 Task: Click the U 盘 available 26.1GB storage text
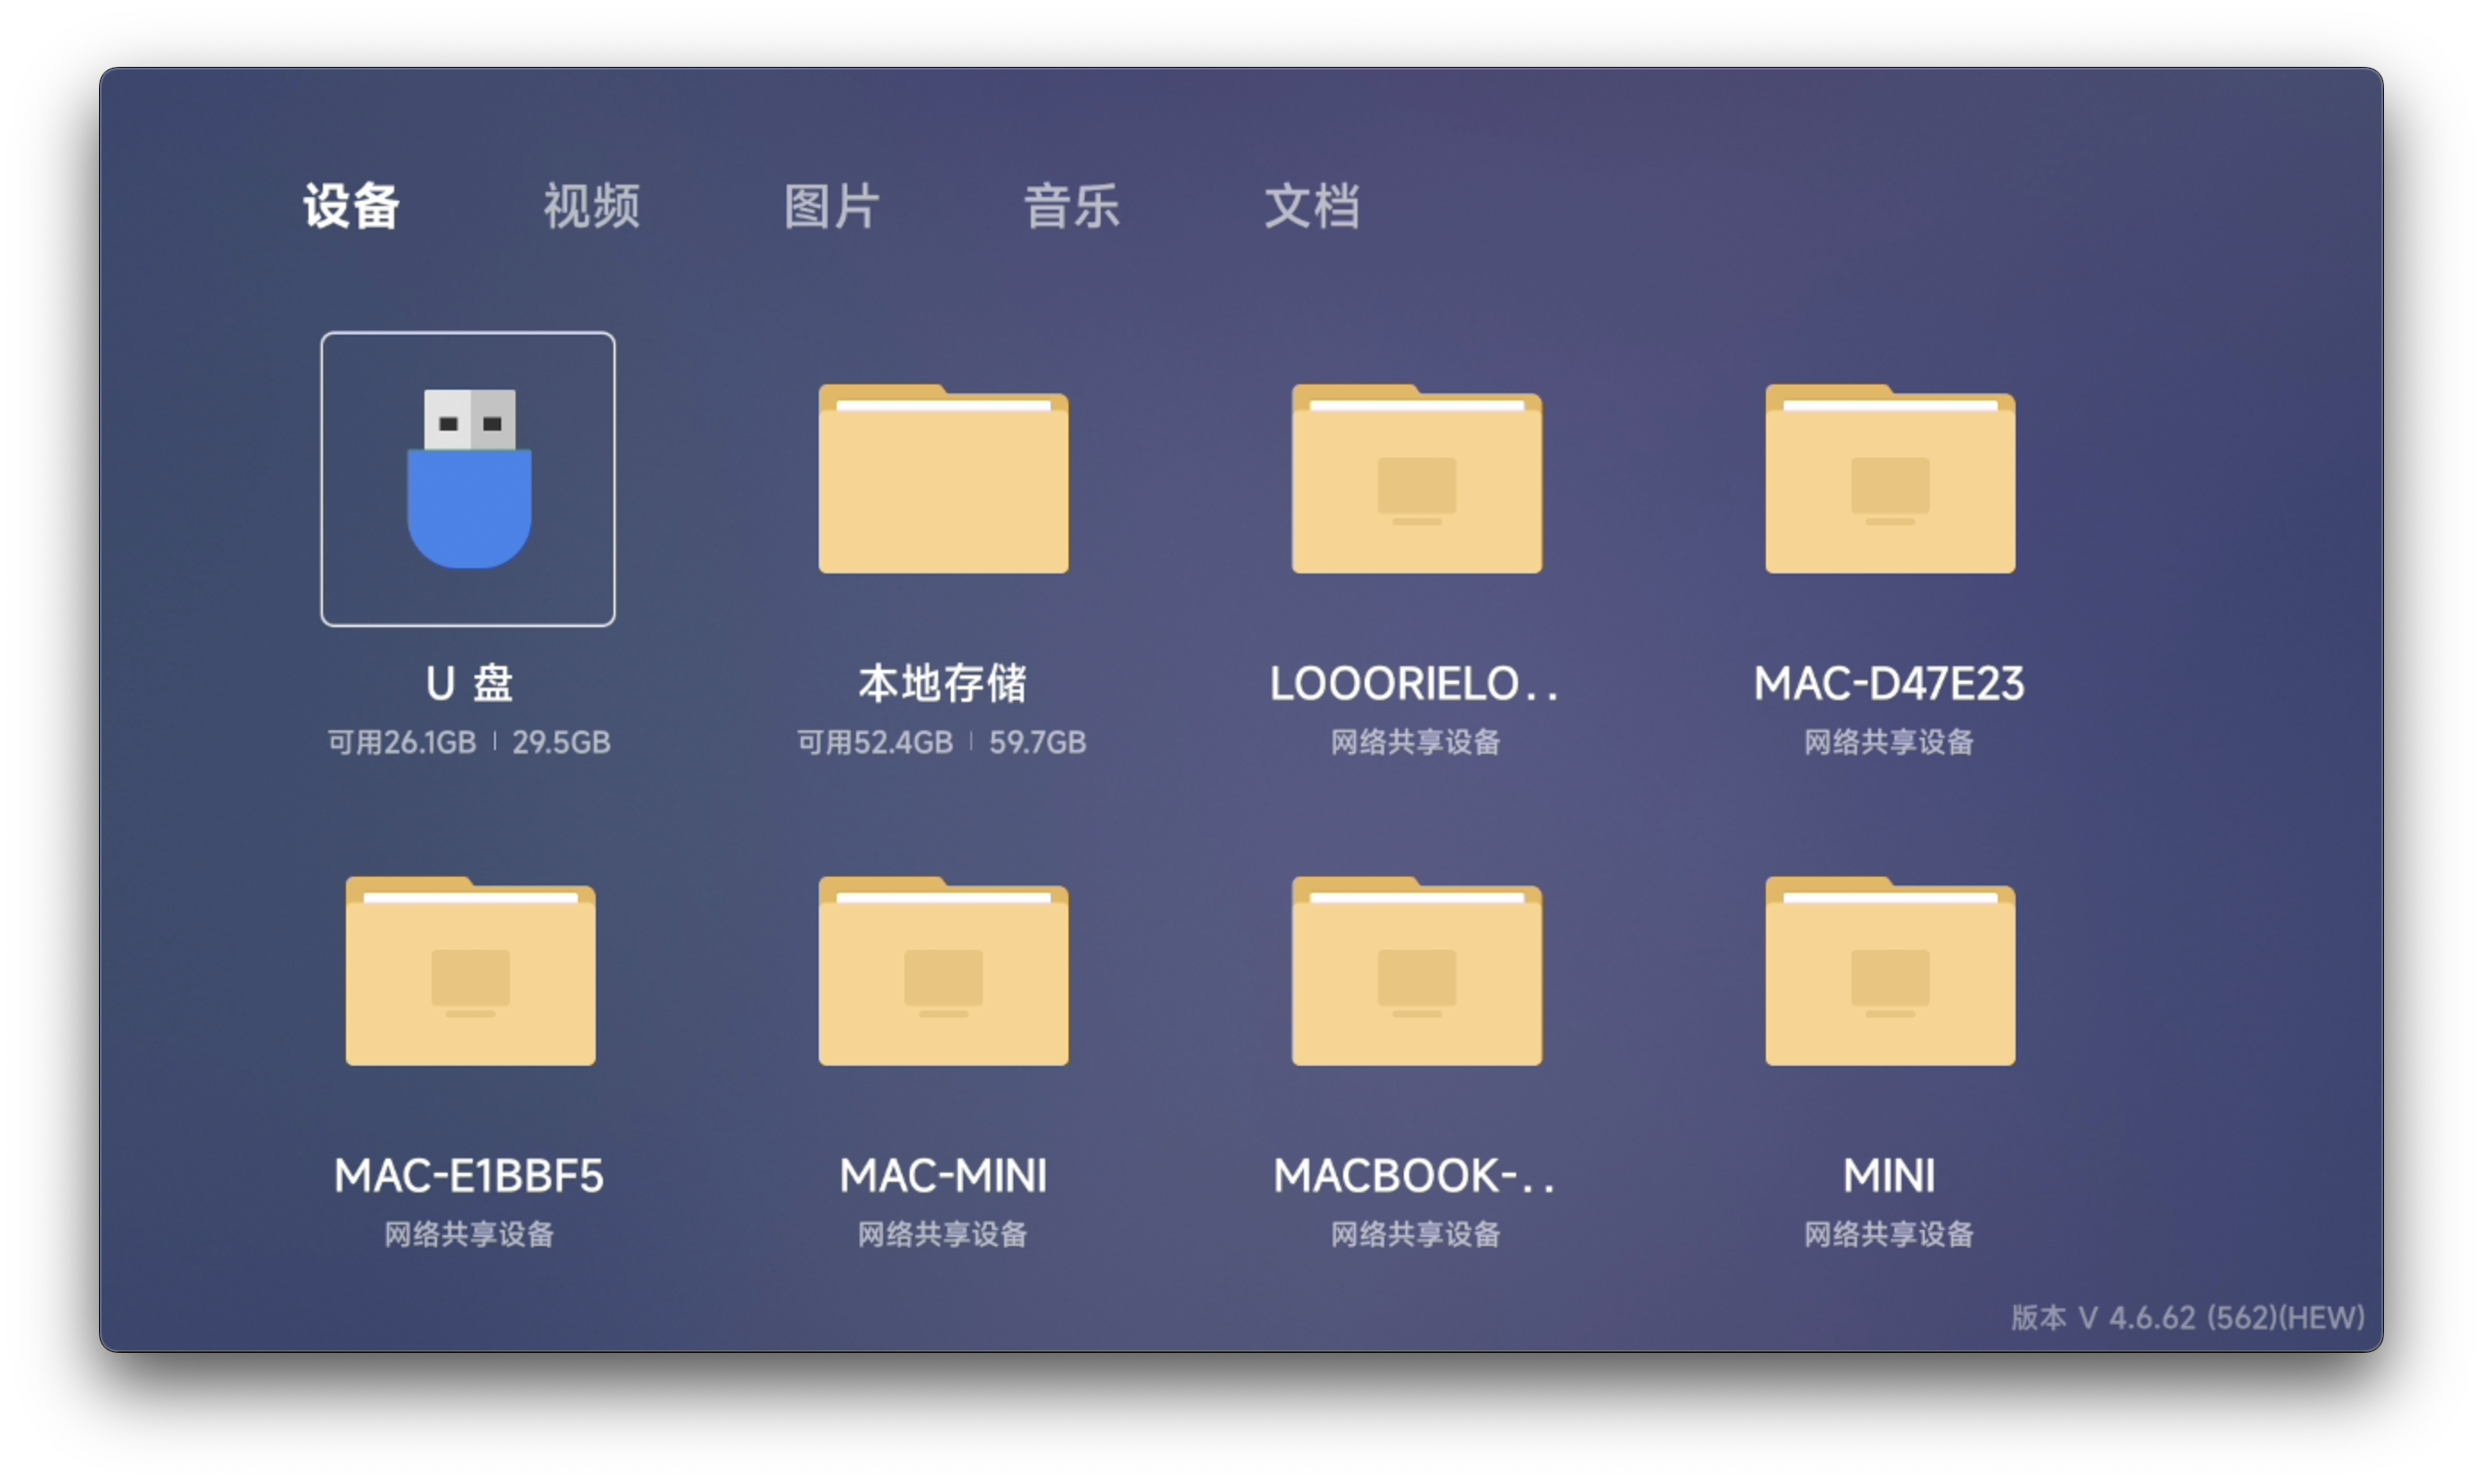pyautogui.click(x=402, y=742)
